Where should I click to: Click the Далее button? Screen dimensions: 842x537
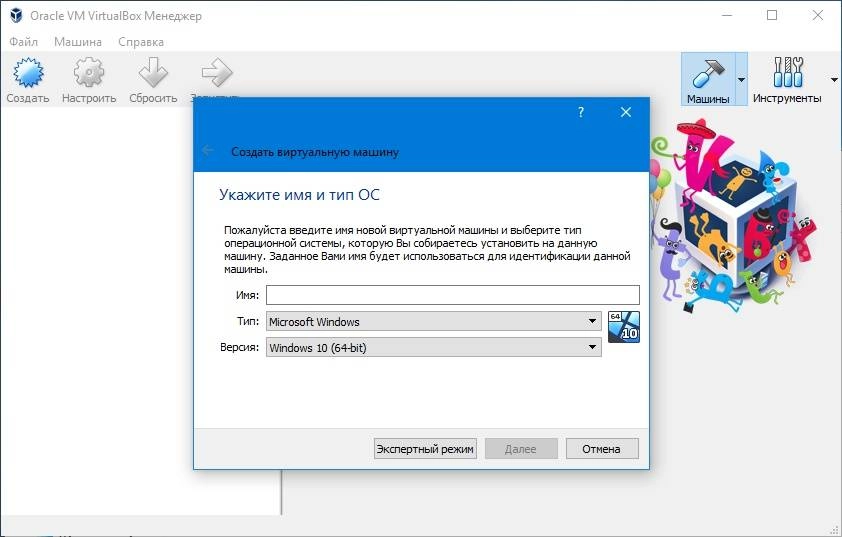click(521, 448)
